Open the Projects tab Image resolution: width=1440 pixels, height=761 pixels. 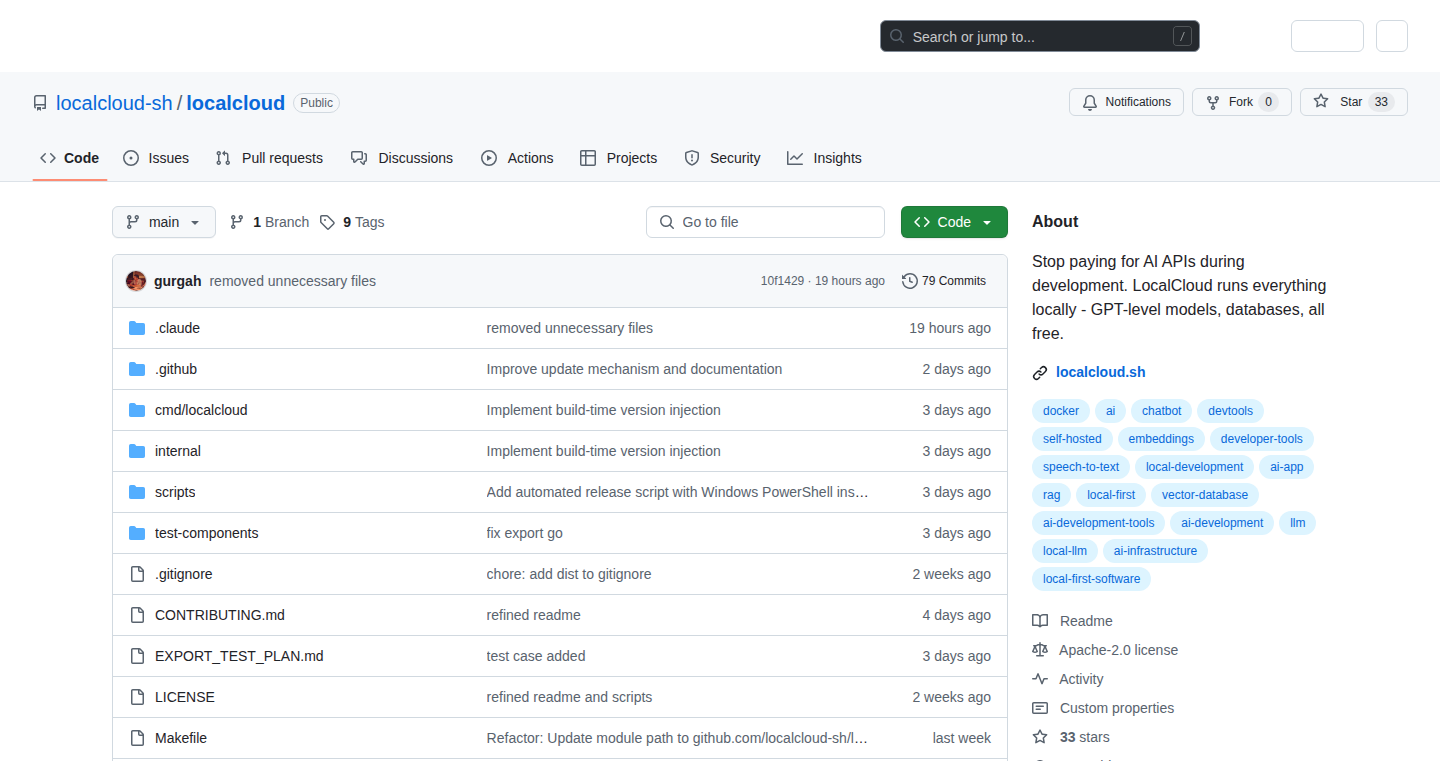619,158
